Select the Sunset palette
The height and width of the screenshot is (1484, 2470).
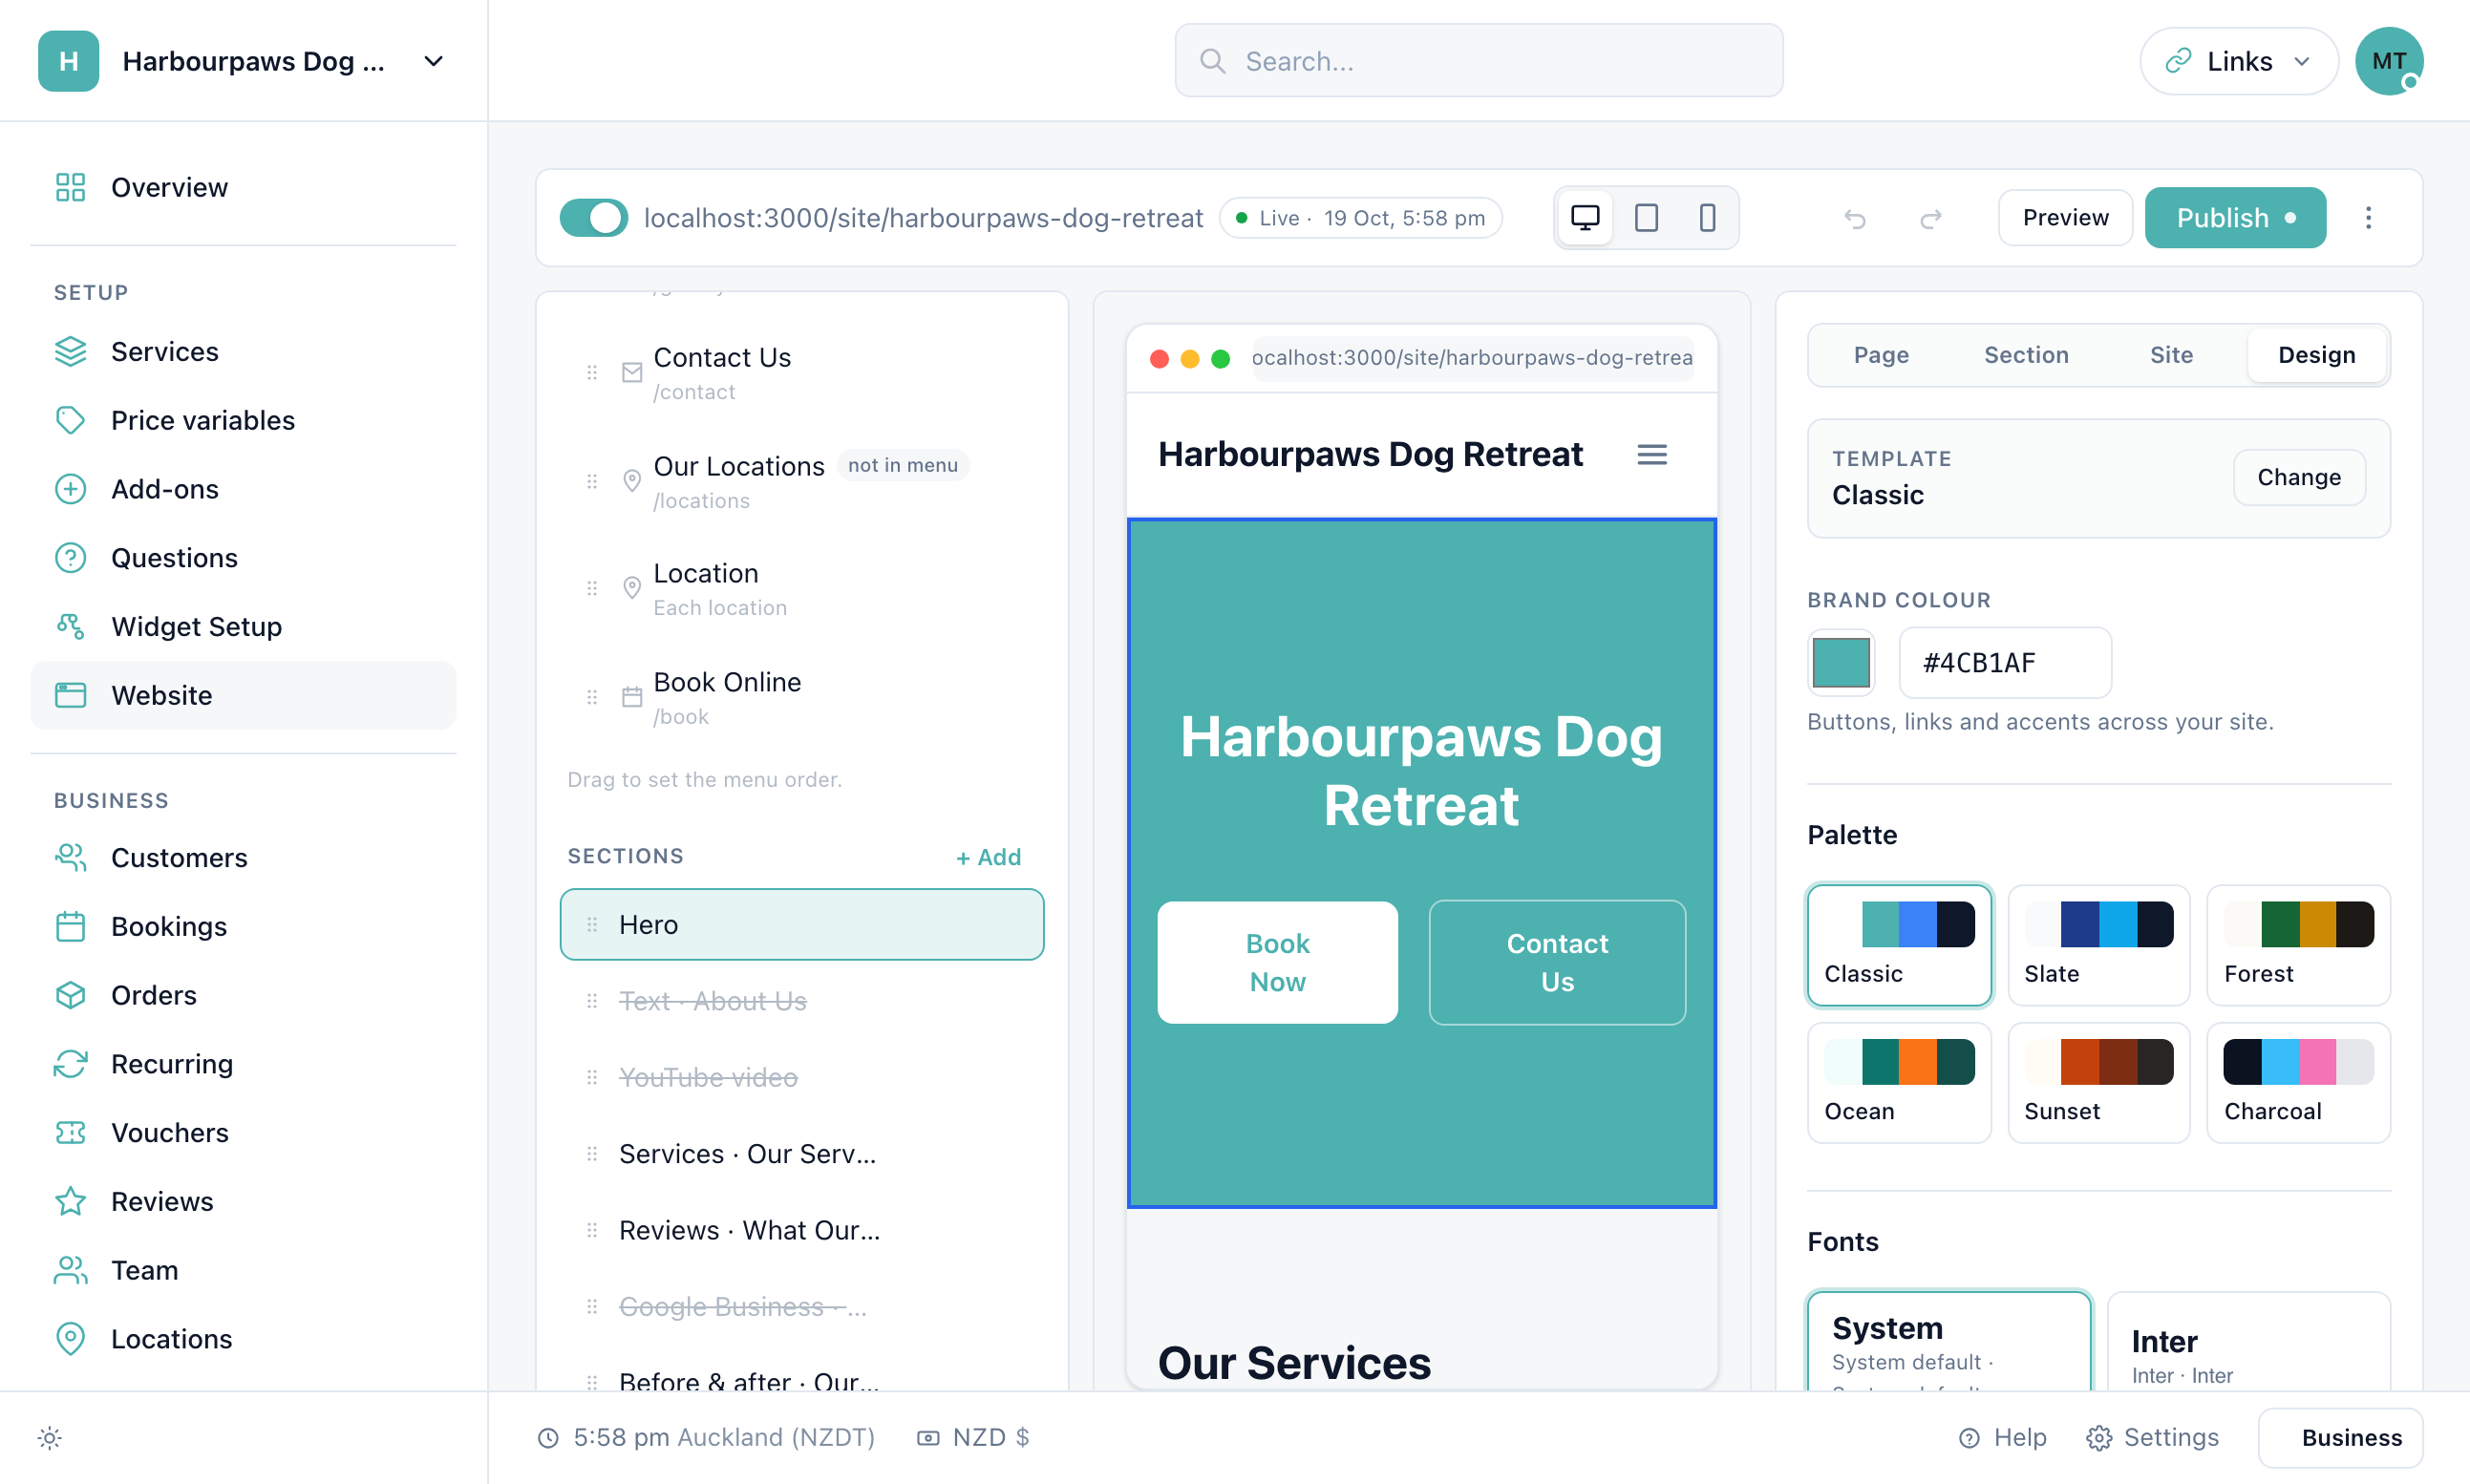pyautogui.click(x=2098, y=1082)
